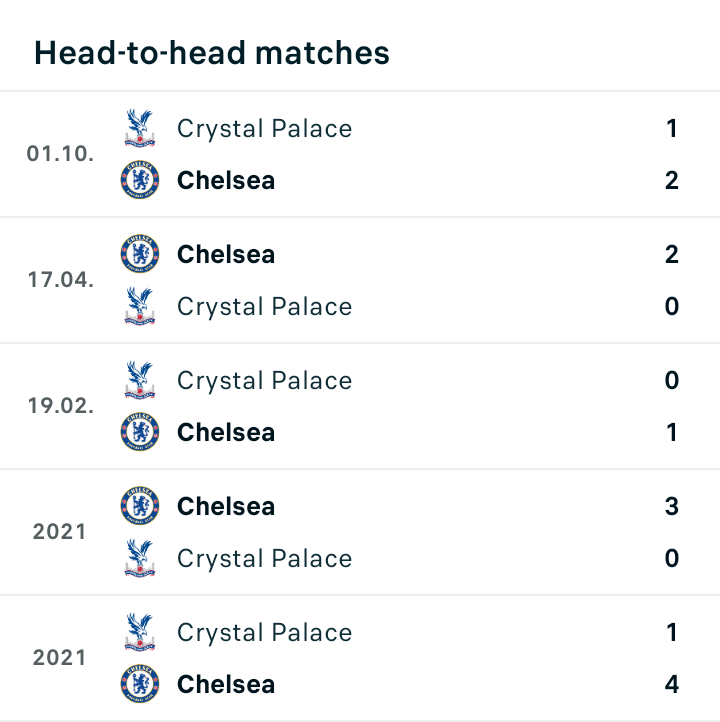The height and width of the screenshot is (722, 720).
Task: Click the Crystal Palace crest in the 3-0 match
Action: tap(140, 558)
